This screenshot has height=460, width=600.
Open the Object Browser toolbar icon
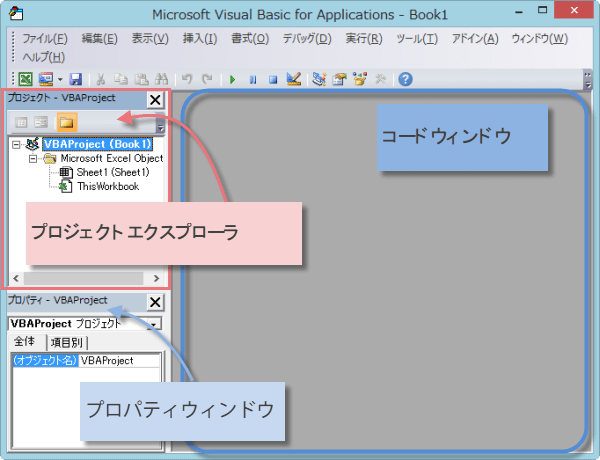[359, 79]
